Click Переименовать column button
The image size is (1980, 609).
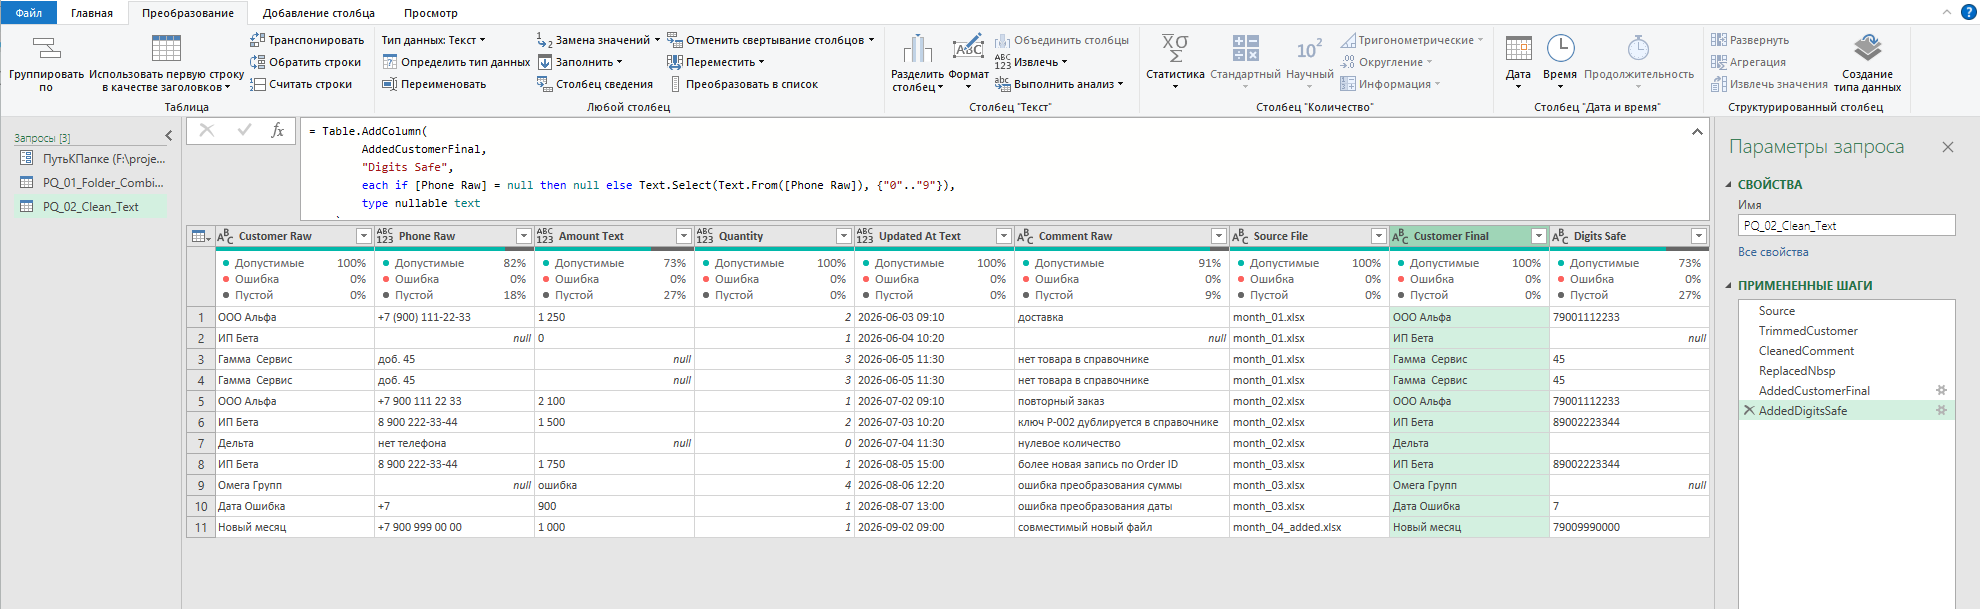pos(434,84)
